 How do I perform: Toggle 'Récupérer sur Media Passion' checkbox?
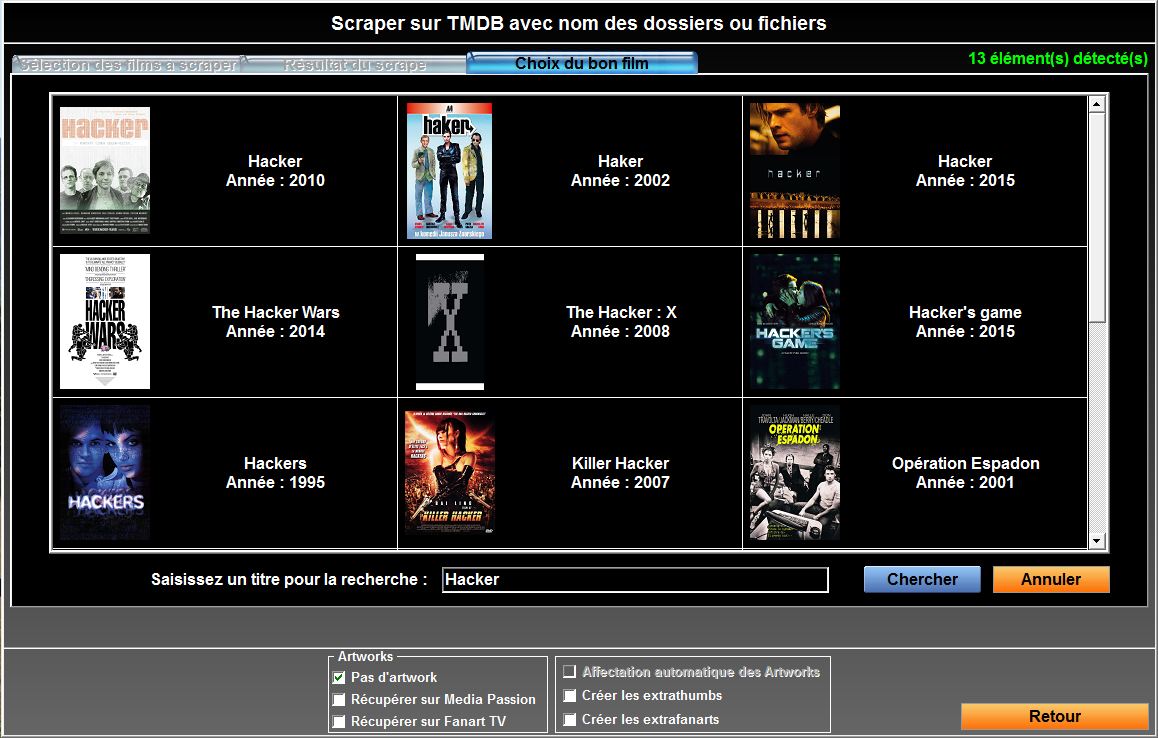339,700
